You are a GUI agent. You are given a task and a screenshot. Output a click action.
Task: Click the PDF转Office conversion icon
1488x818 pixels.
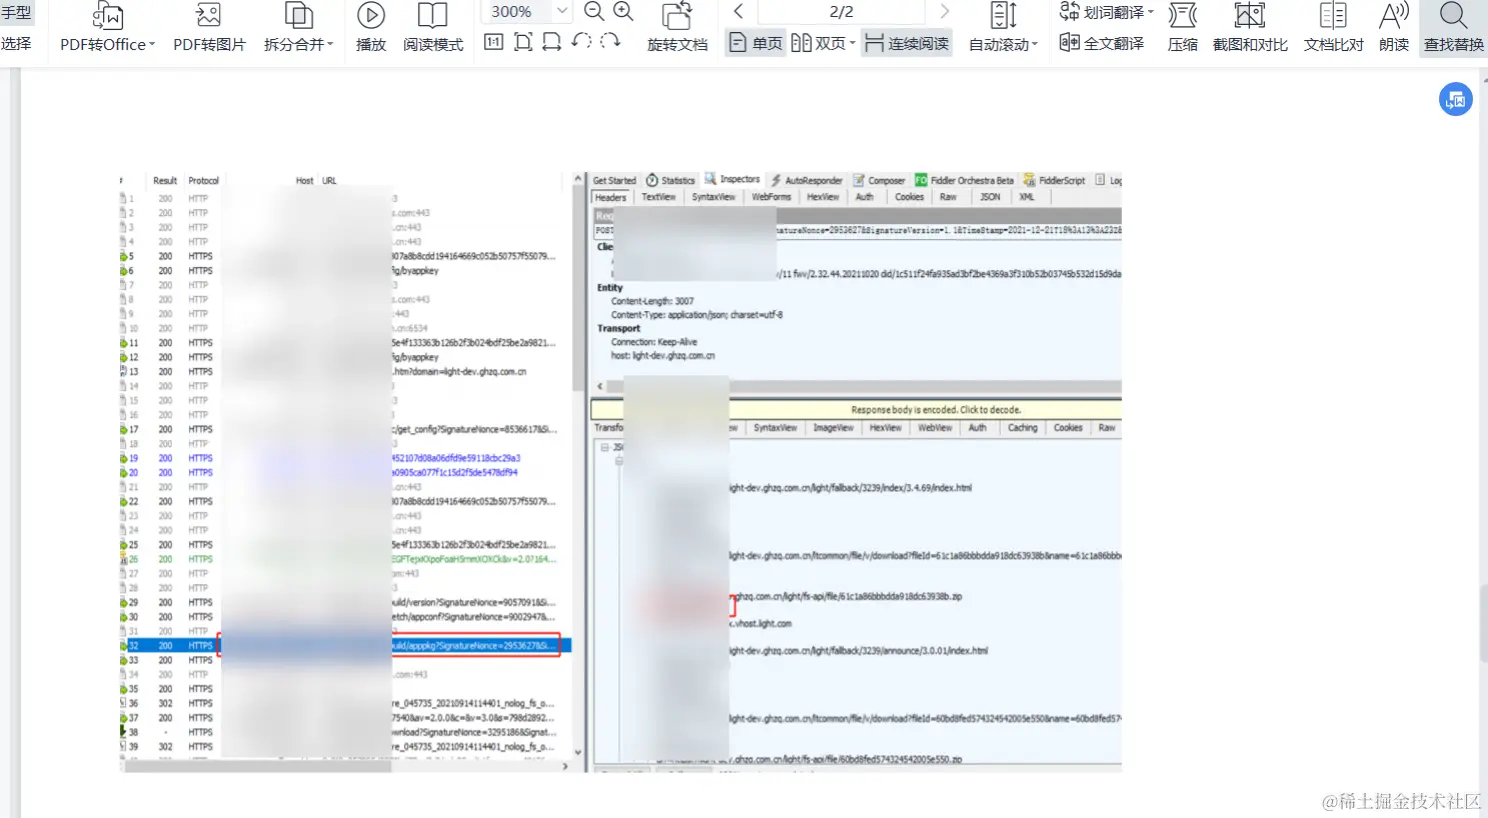(x=107, y=16)
